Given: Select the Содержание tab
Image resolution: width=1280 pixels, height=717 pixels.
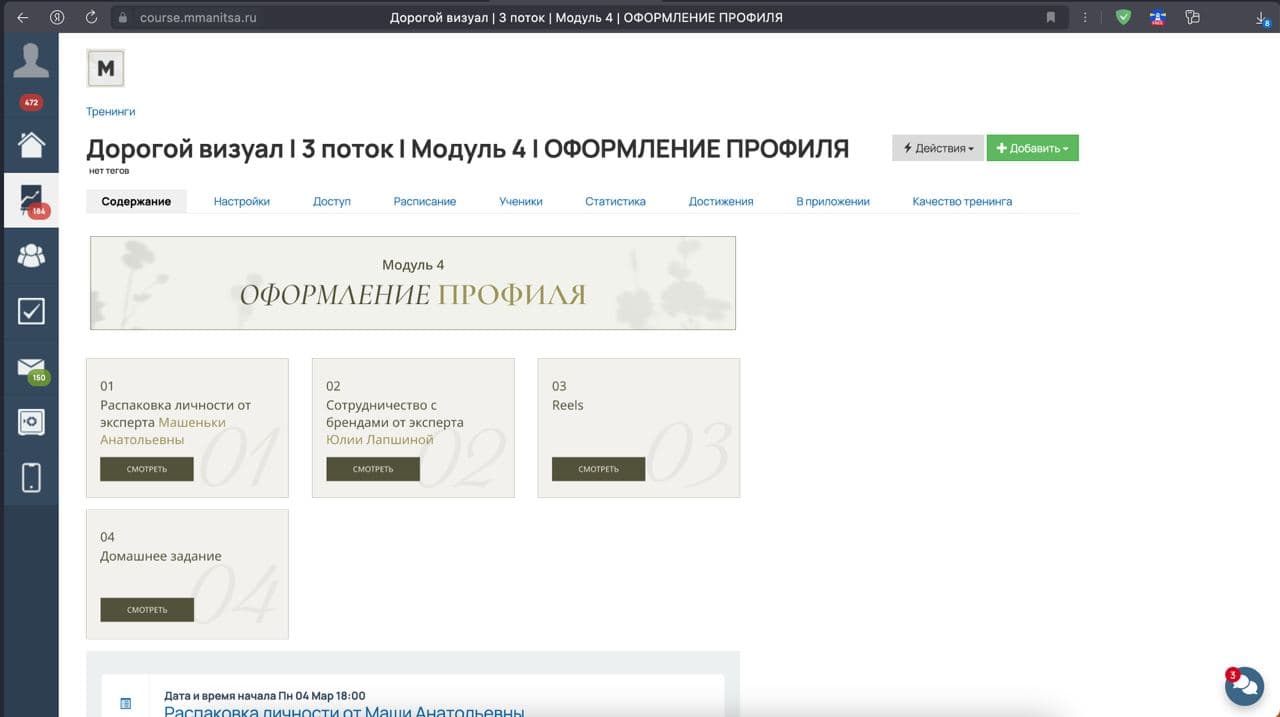Looking at the screenshot, I should [136, 201].
